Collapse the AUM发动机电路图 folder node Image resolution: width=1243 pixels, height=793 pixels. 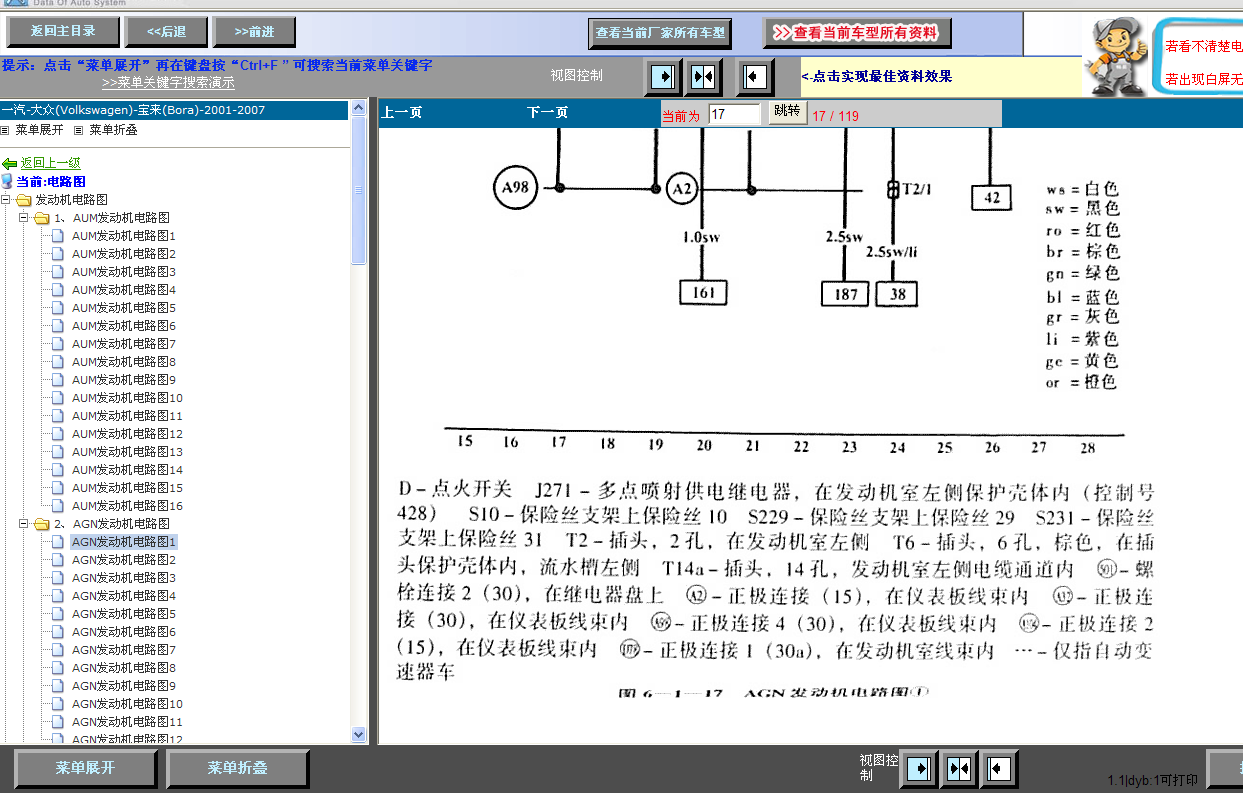click(24, 218)
